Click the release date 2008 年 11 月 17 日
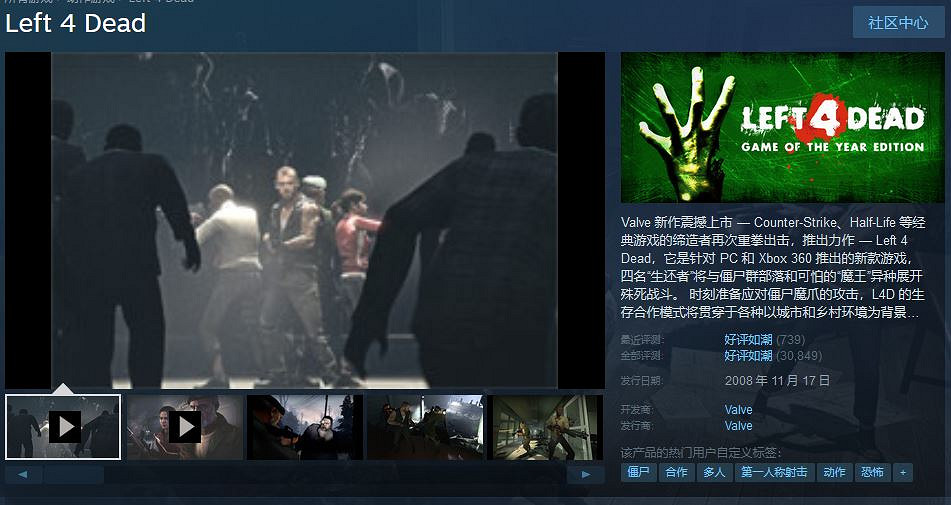This screenshot has width=951, height=505. pos(777,381)
